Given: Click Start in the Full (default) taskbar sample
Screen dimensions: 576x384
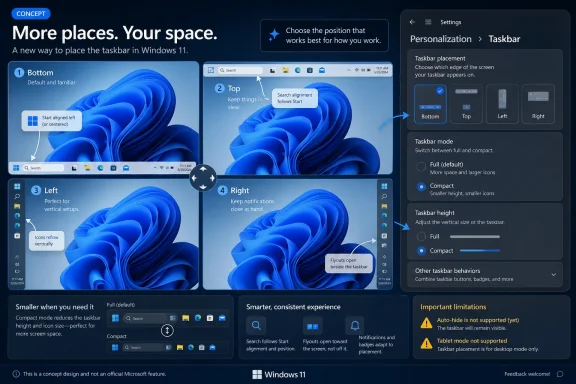Looking at the screenshot, I should coord(115,318).
